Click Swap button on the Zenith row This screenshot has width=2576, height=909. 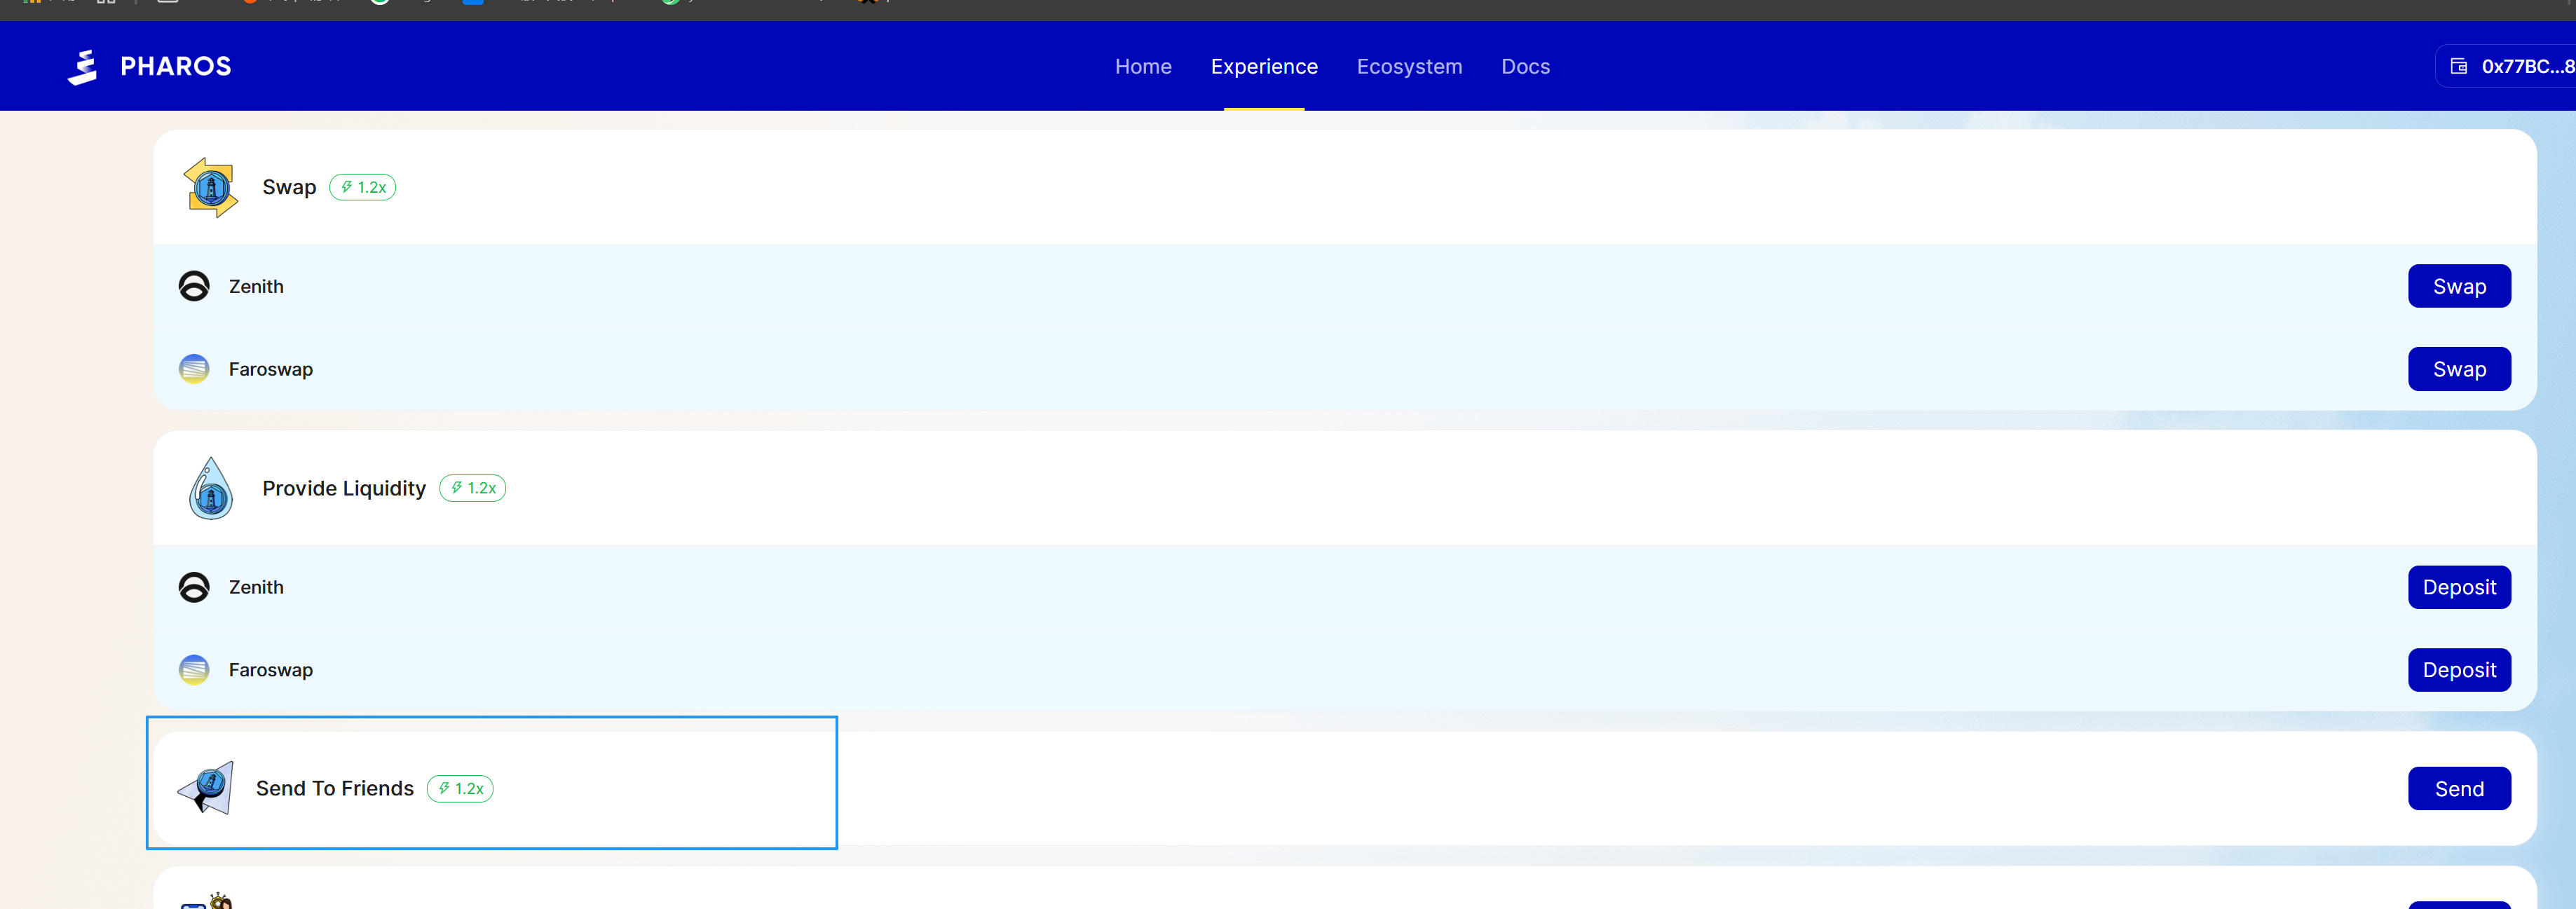pos(2459,286)
